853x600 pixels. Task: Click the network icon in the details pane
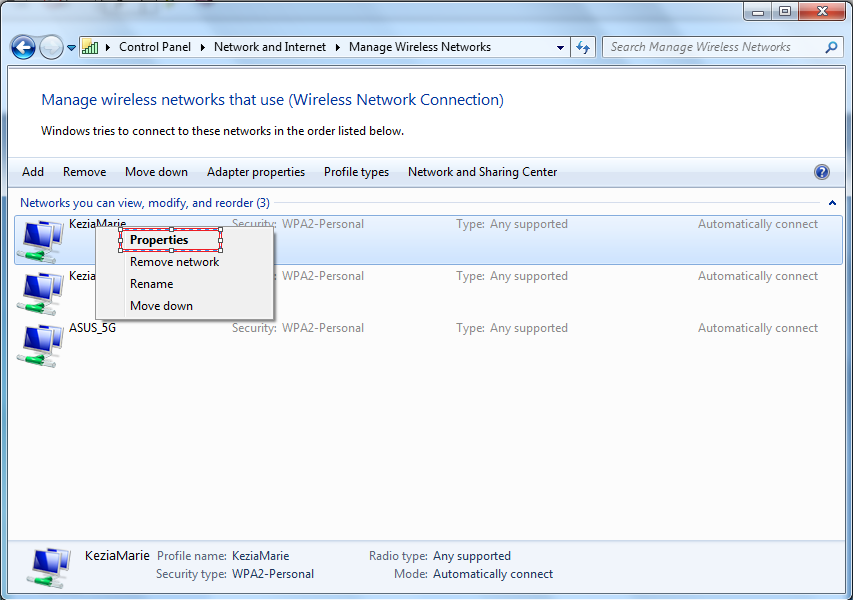pos(48,567)
